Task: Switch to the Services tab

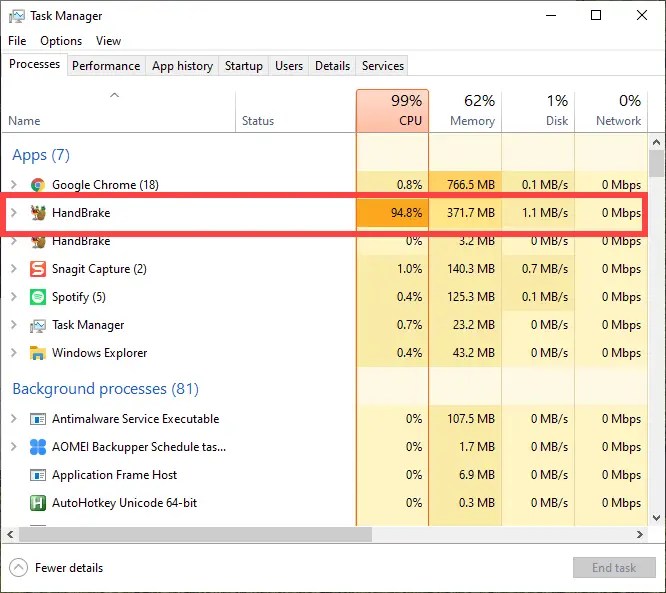Action: click(382, 66)
